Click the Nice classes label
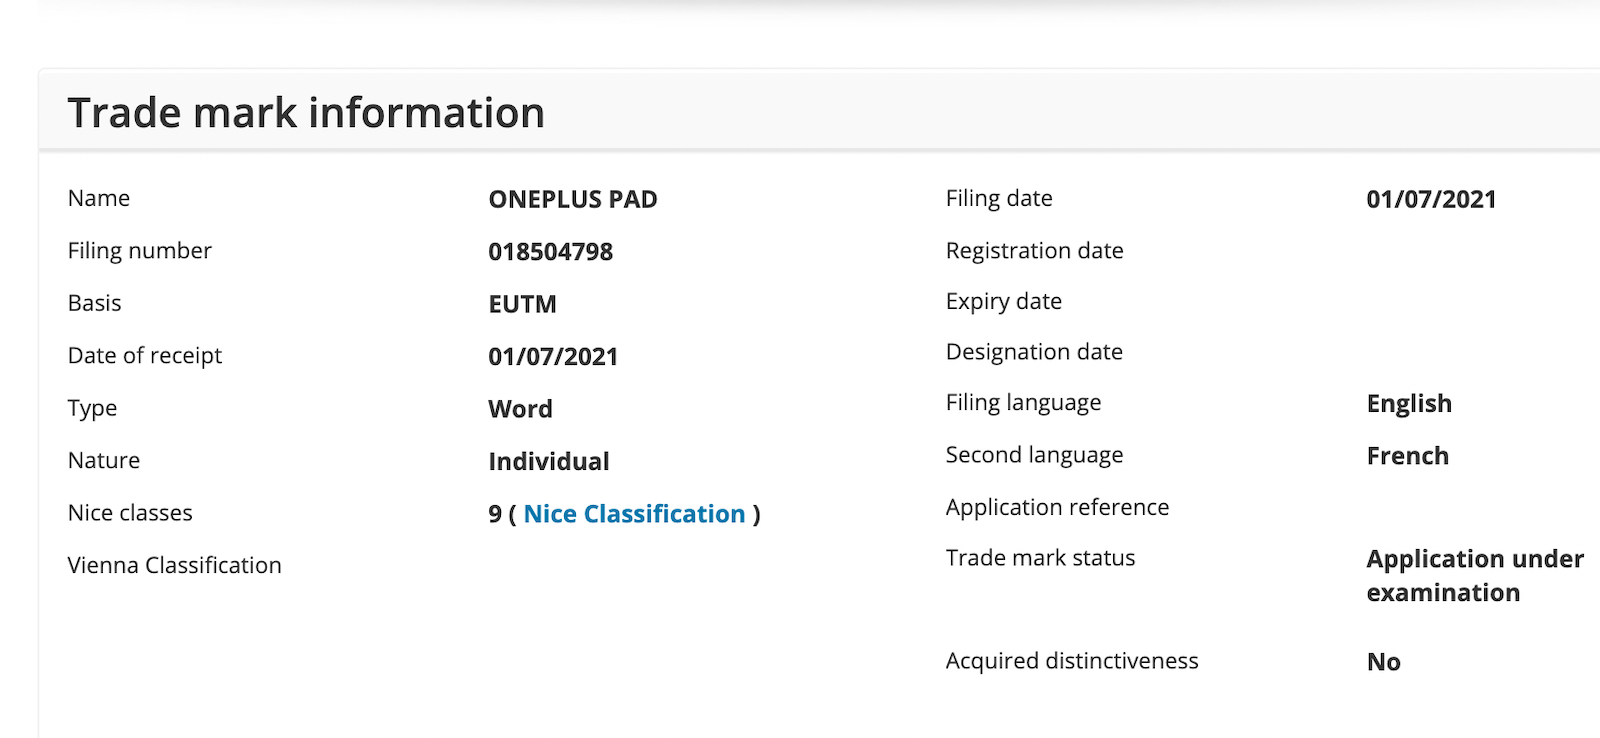This screenshot has width=1600, height=738. pyautogui.click(x=130, y=513)
